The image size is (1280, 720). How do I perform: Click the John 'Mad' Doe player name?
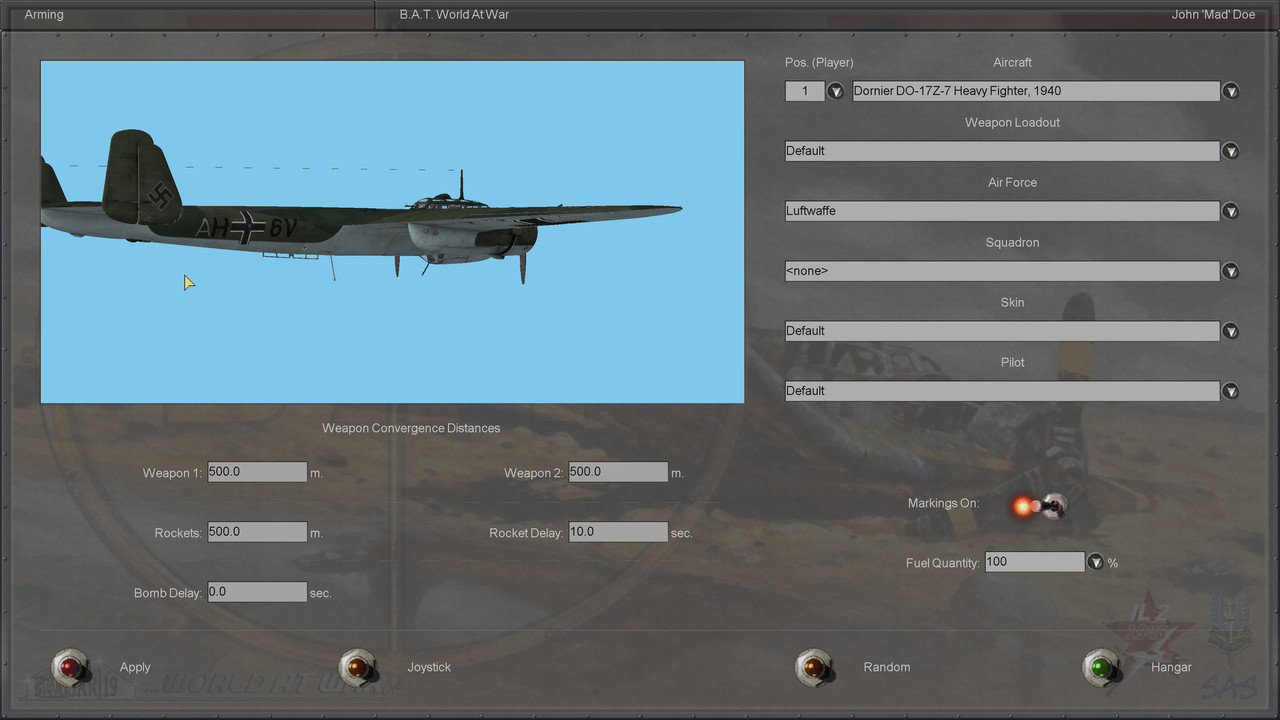coord(1213,15)
